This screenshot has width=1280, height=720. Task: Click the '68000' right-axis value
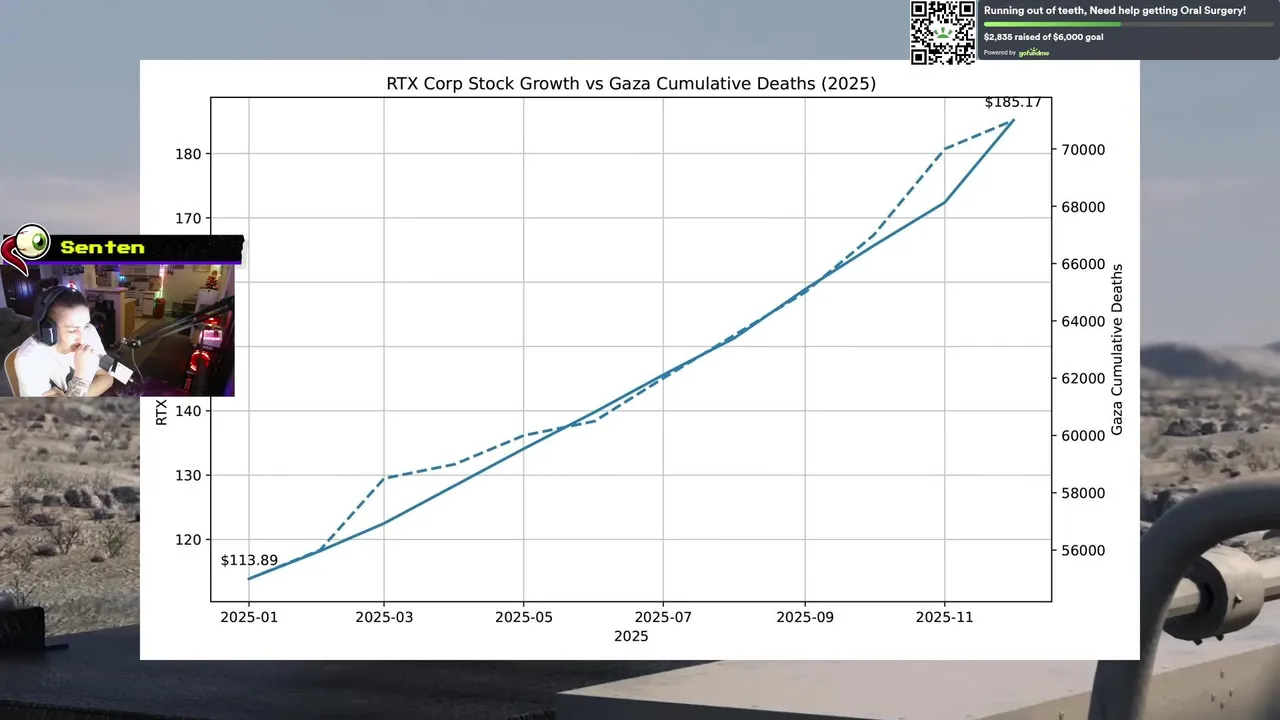pos(1083,207)
